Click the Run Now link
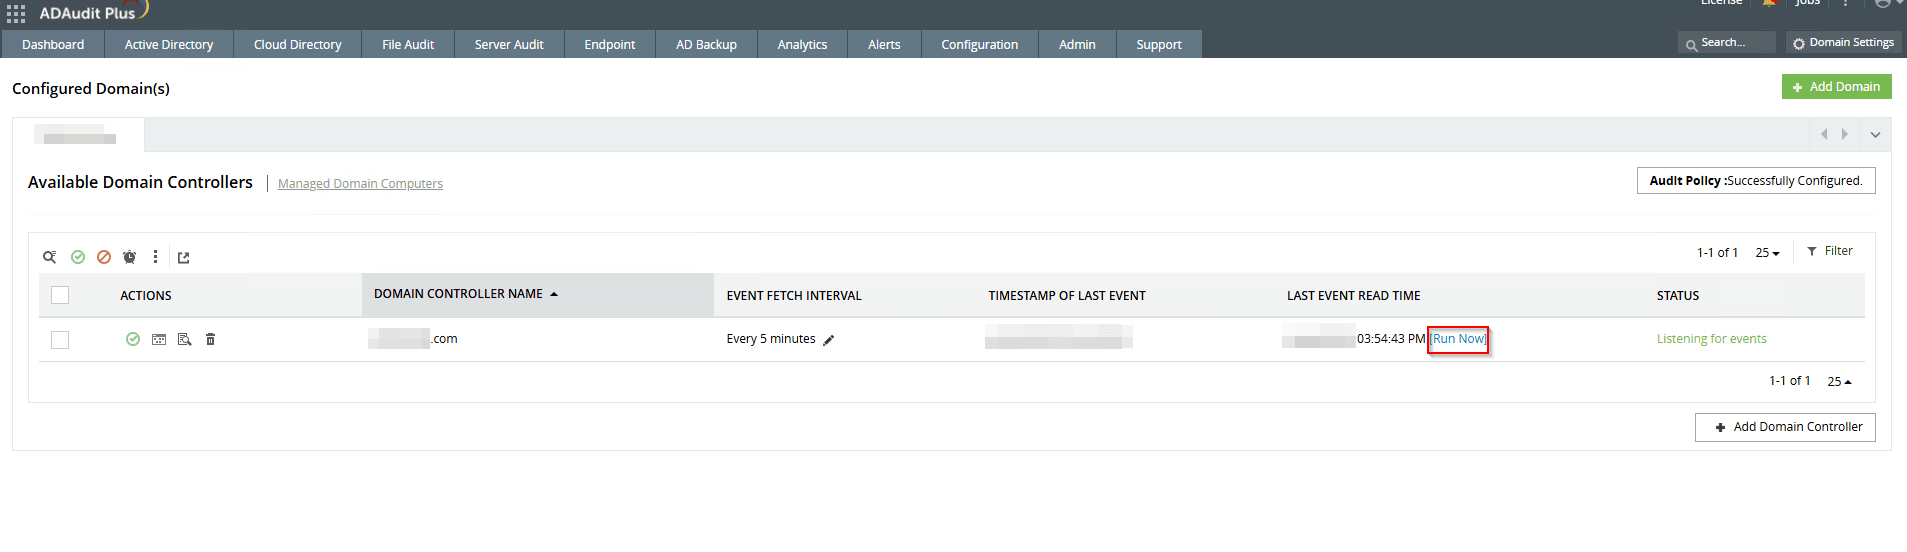Viewport: 1907px width, 552px height. [1458, 339]
